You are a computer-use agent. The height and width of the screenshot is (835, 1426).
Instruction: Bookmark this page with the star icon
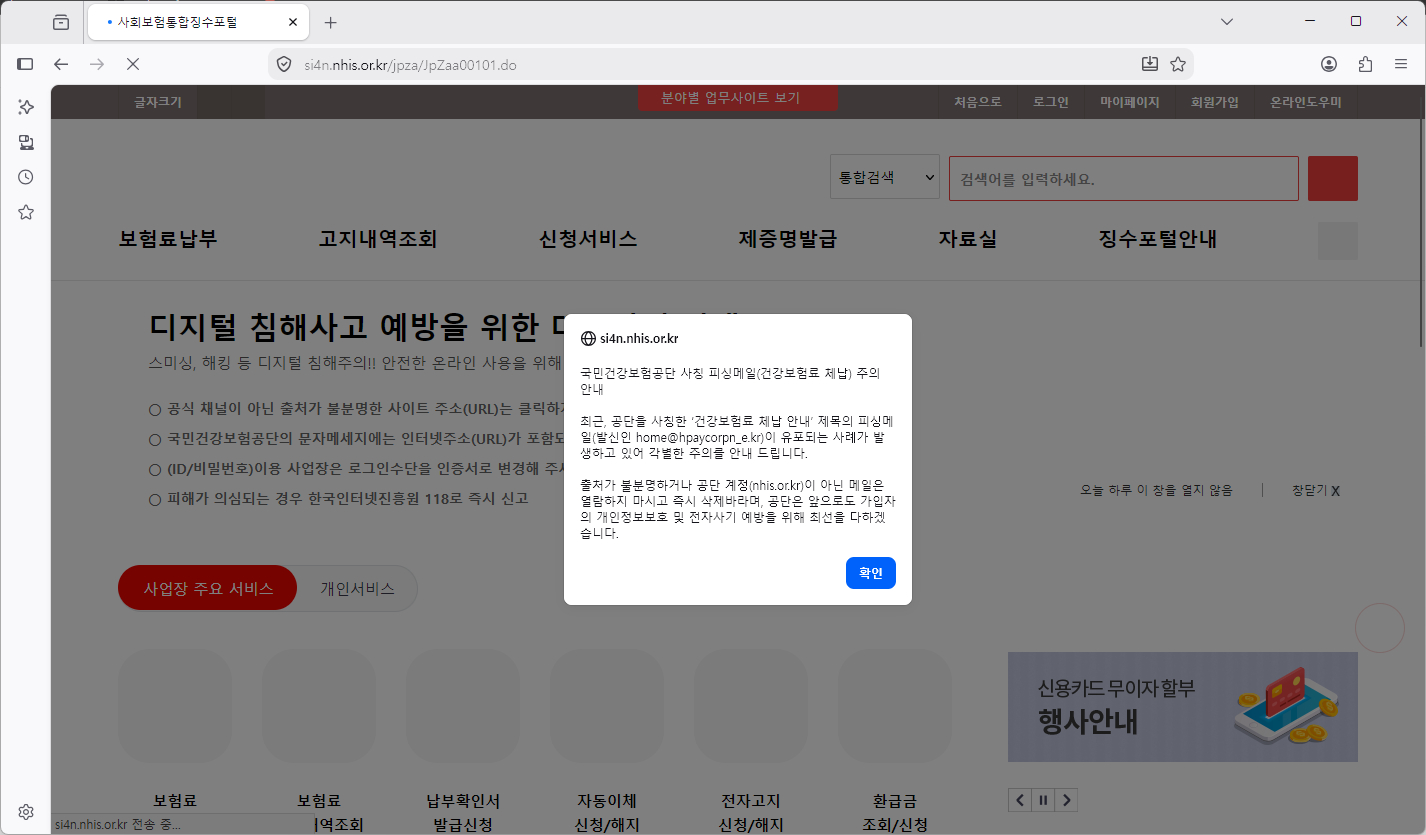1178,64
